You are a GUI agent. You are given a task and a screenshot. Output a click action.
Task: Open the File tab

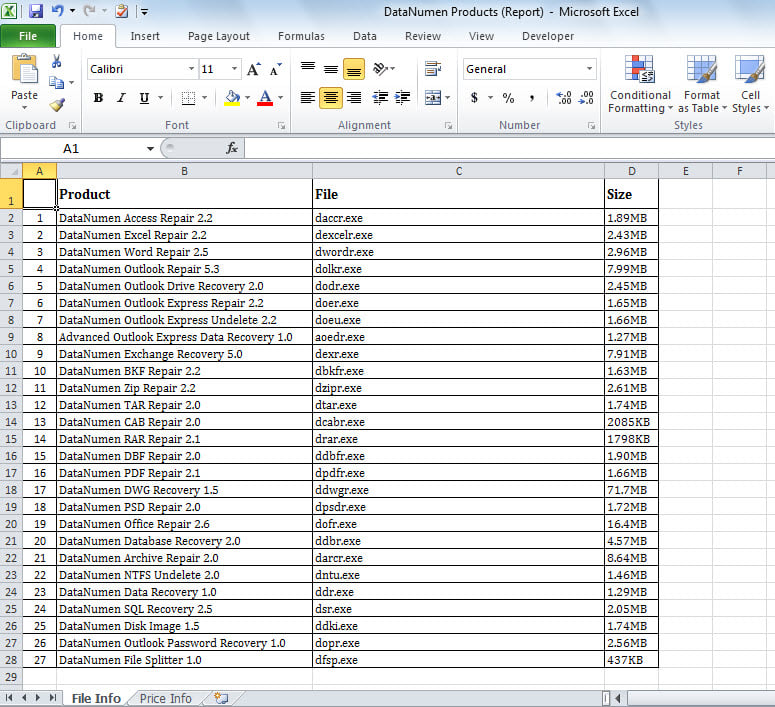pos(28,36)
